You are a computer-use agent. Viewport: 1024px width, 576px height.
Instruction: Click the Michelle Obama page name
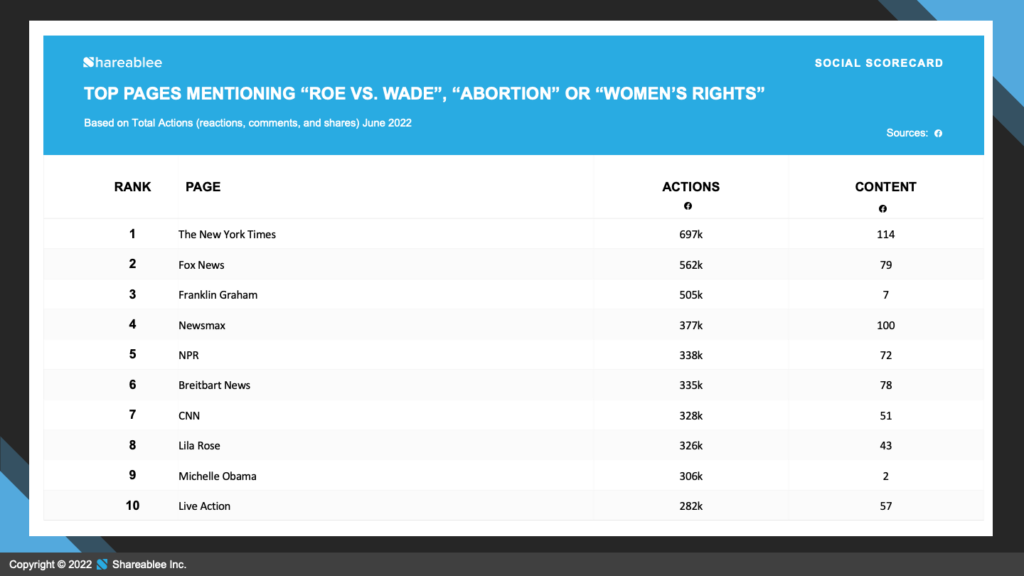tap(217, 476)
